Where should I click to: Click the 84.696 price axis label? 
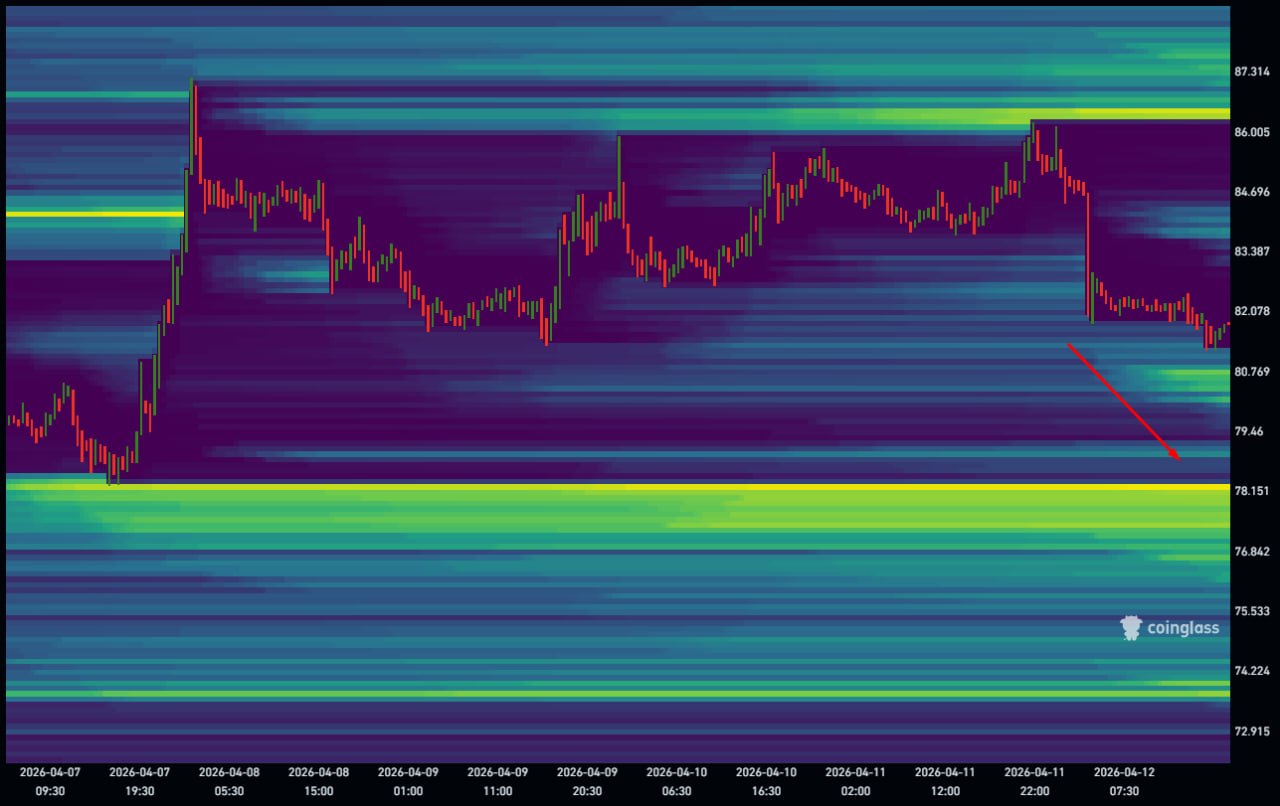tap(1252, 192)
